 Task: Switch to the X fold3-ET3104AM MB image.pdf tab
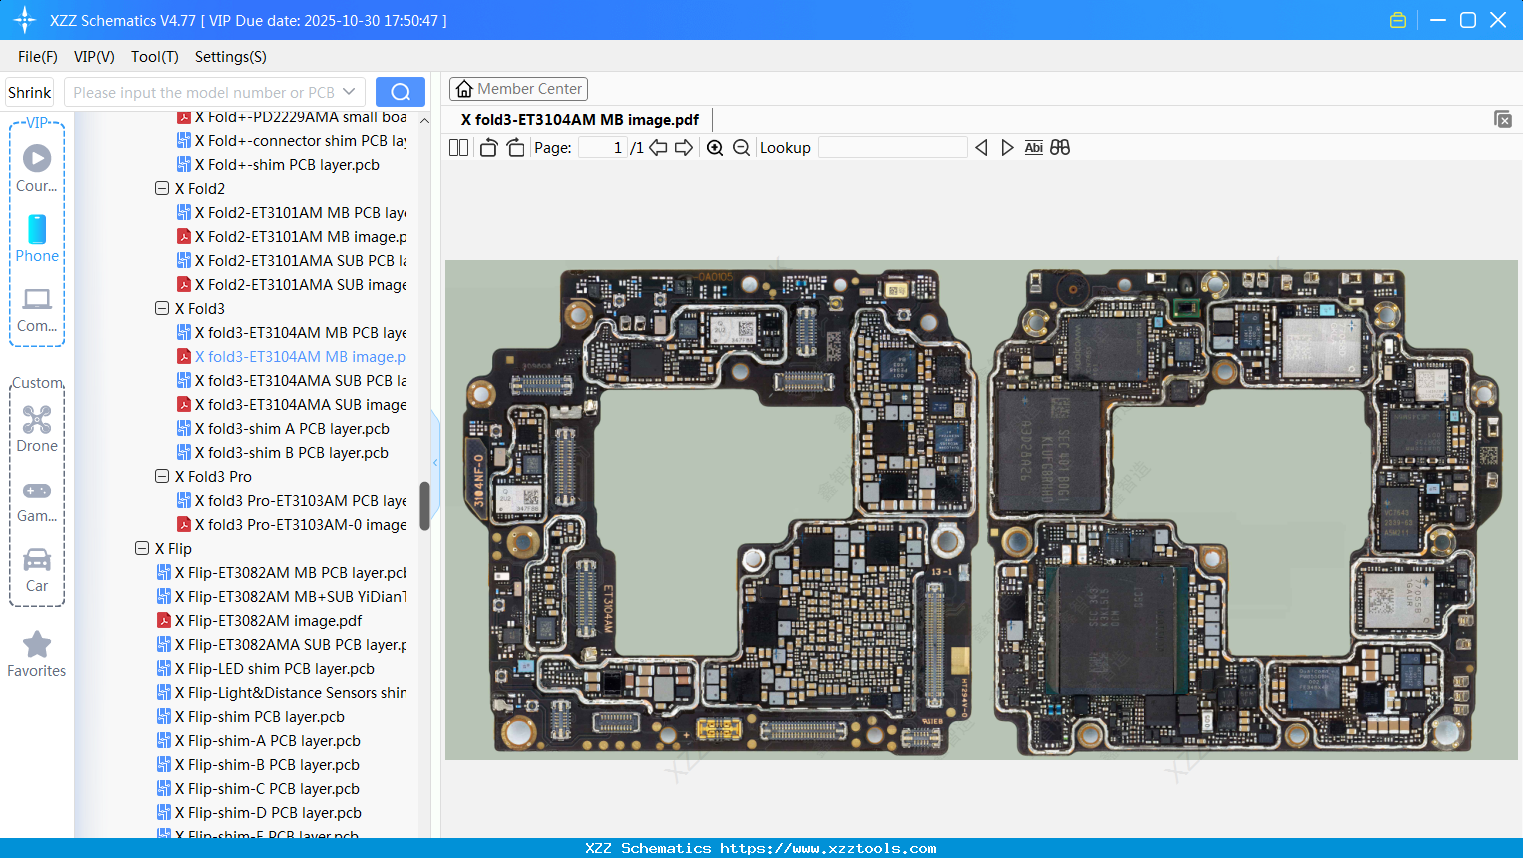click(x=581, y=119)
